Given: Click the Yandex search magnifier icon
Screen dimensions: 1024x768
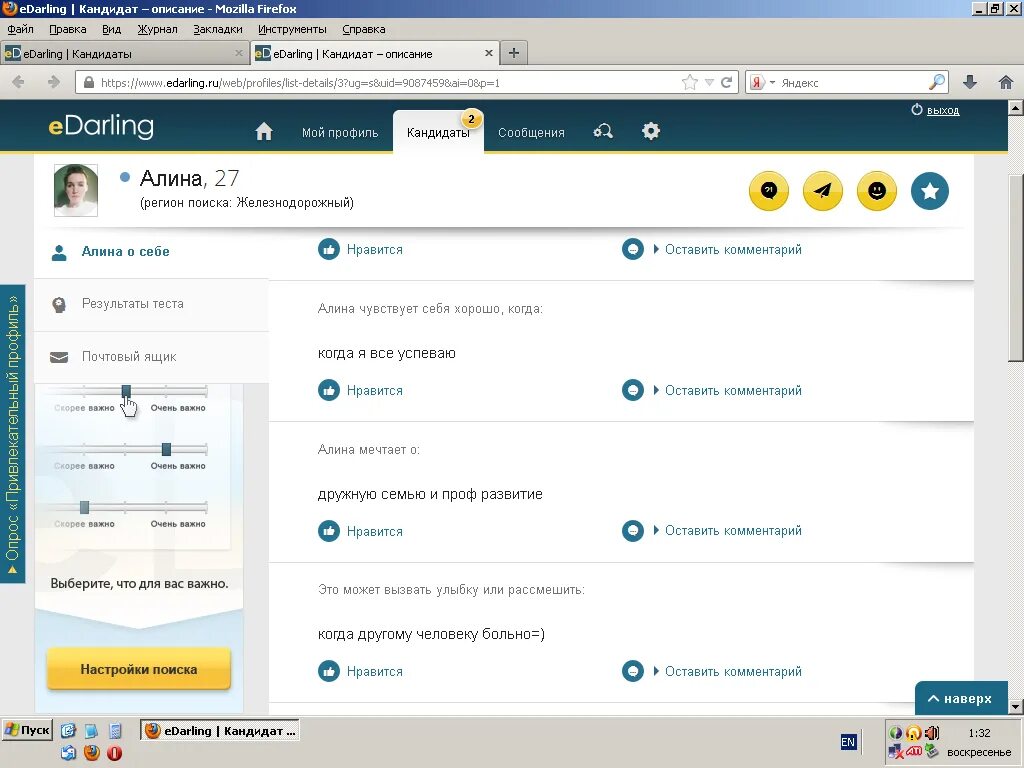Looking at the screenshot, I should tap(936, 82).
